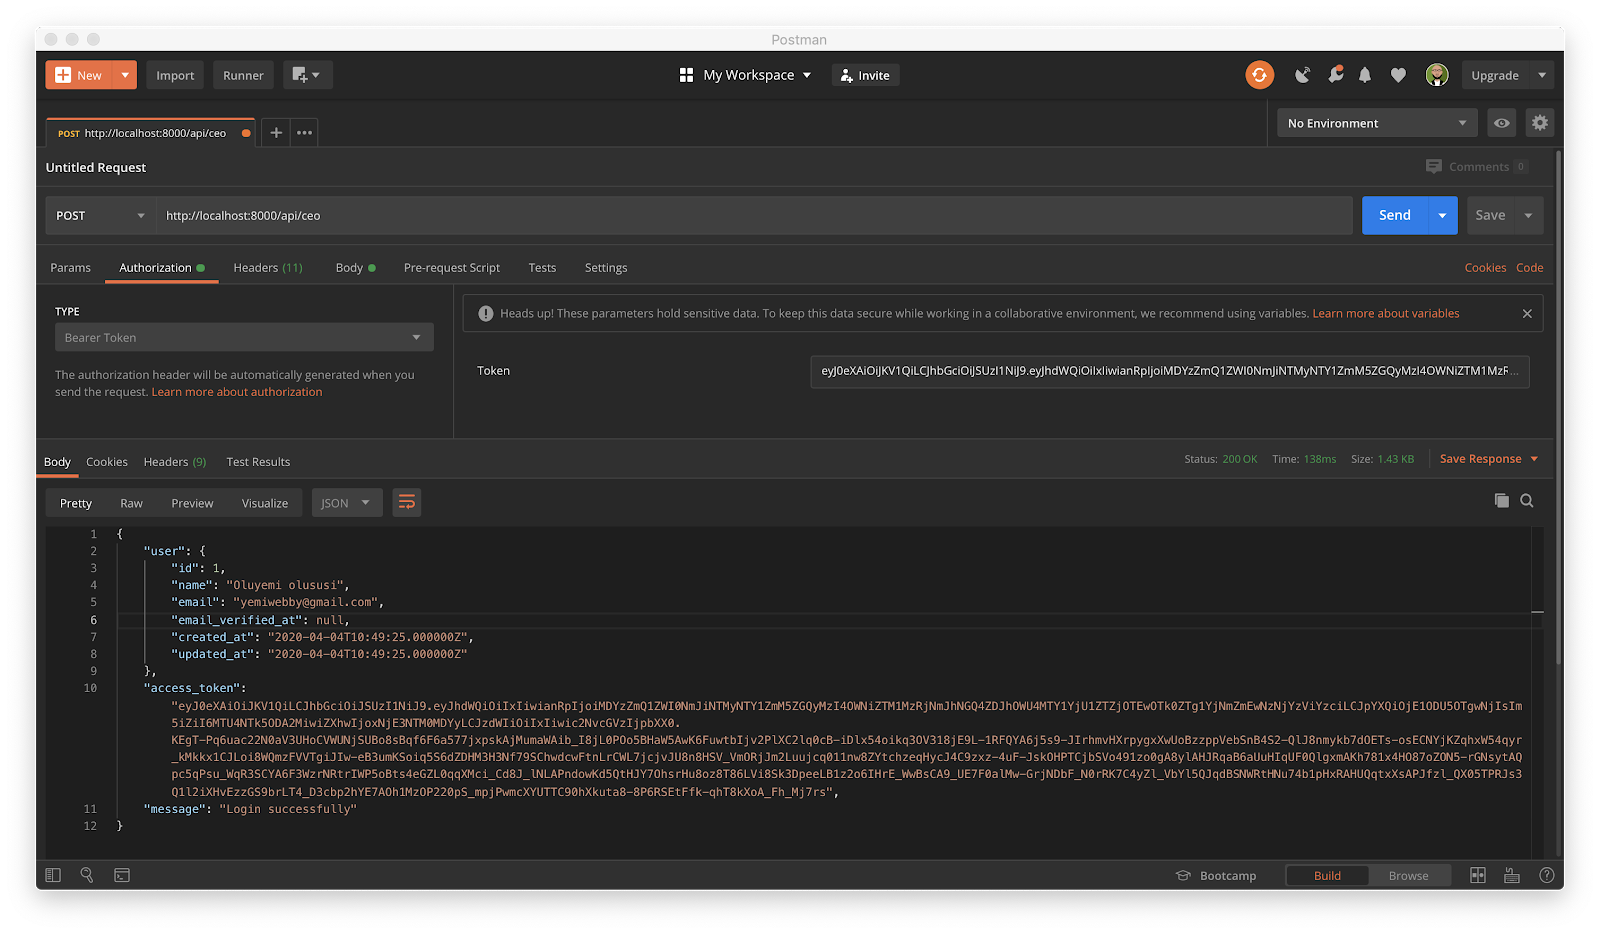
Task: Expand the Save button dropdown arrow
Action: click(1528, 216)
